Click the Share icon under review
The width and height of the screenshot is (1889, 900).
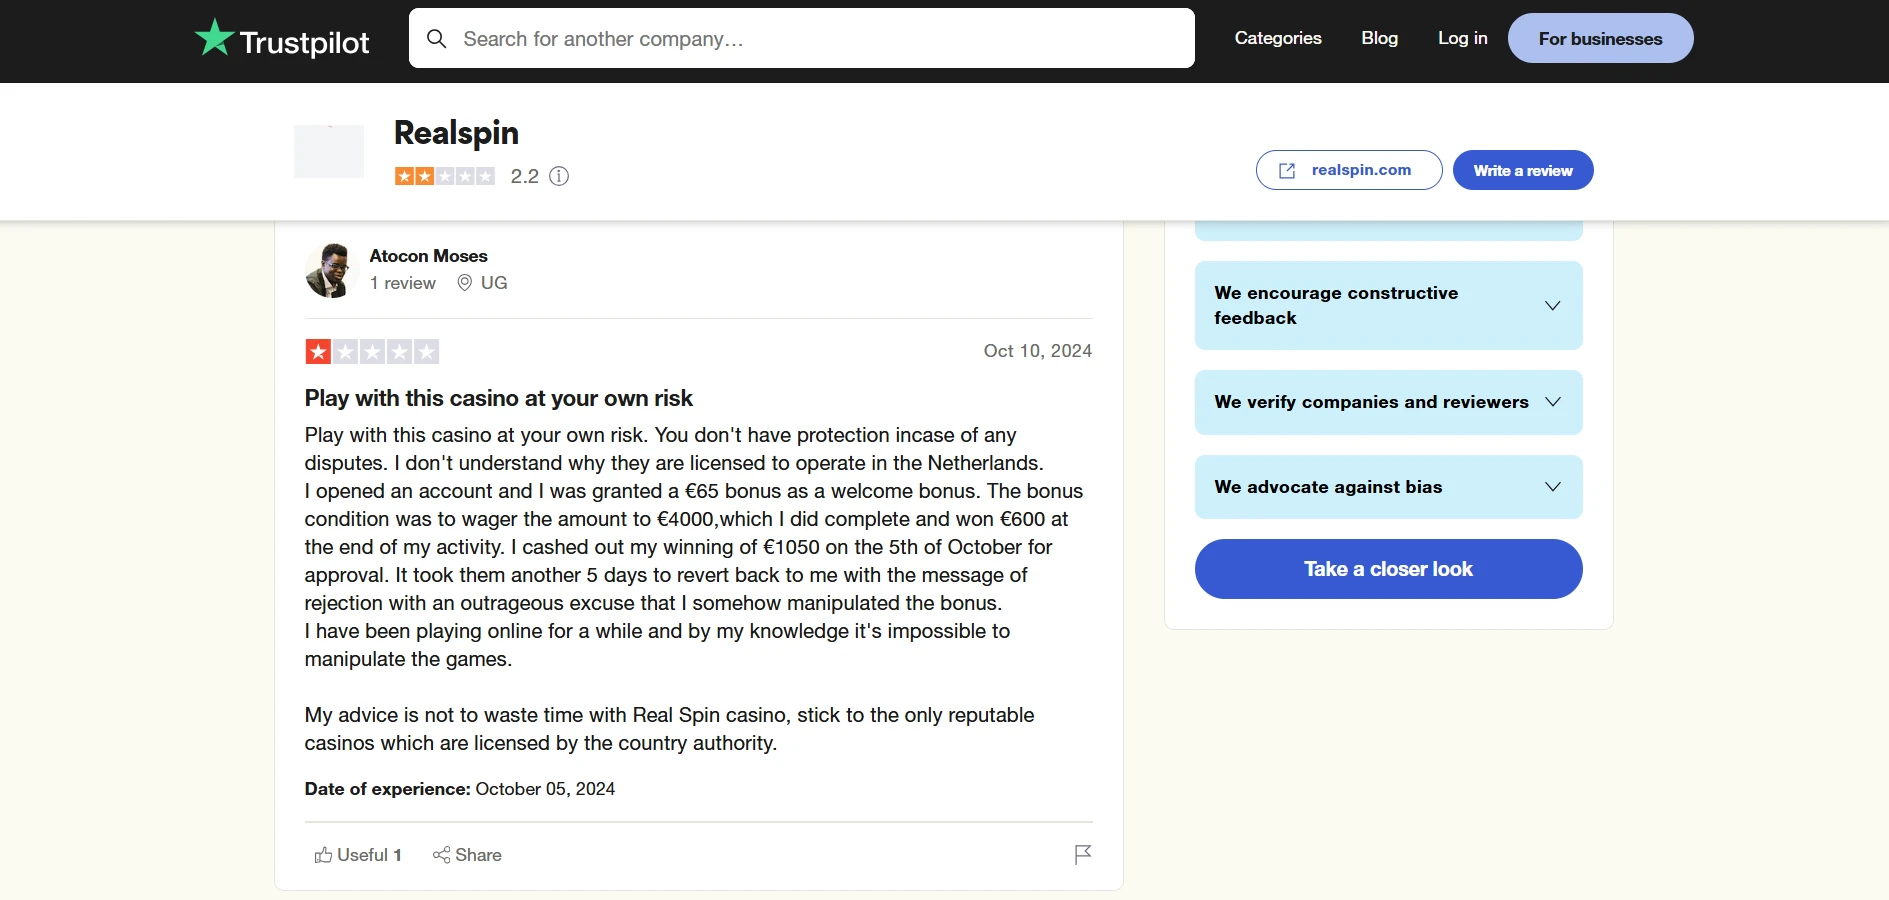pyautogui.click(x=441, y=855)
